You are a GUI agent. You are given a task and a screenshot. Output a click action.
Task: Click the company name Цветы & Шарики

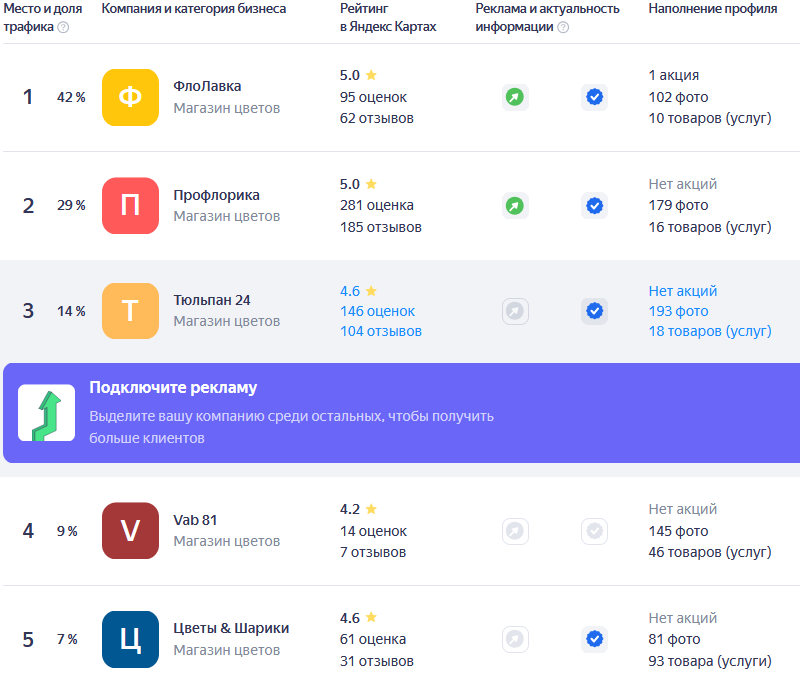click(x=231, y=628)
